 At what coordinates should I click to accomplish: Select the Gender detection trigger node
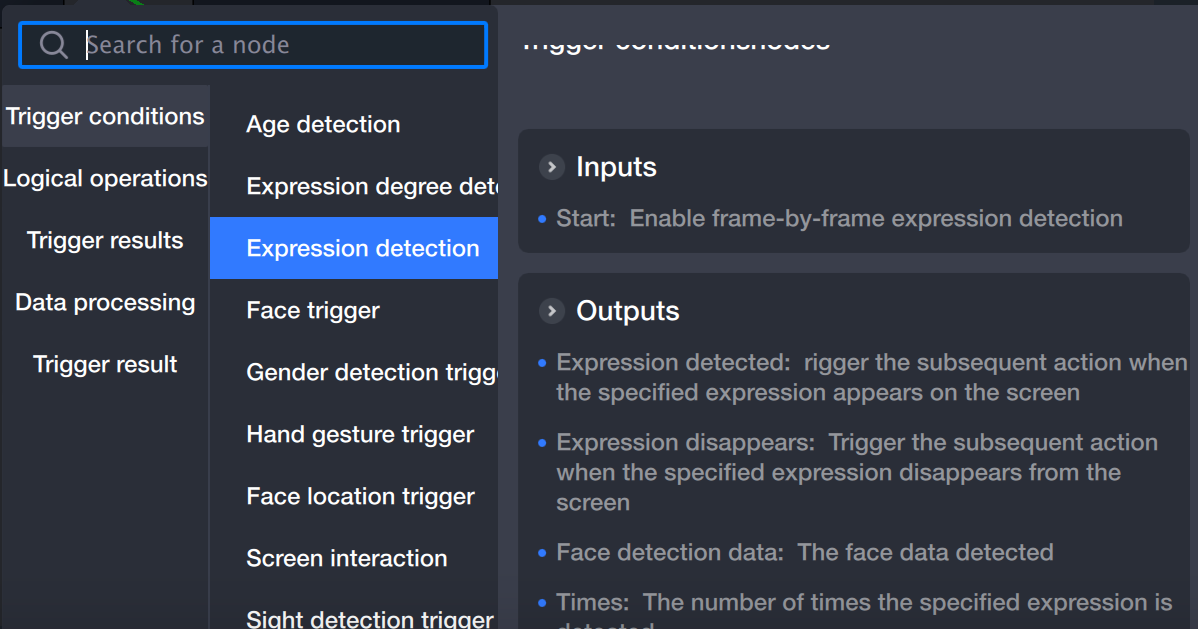coord(371,373)
